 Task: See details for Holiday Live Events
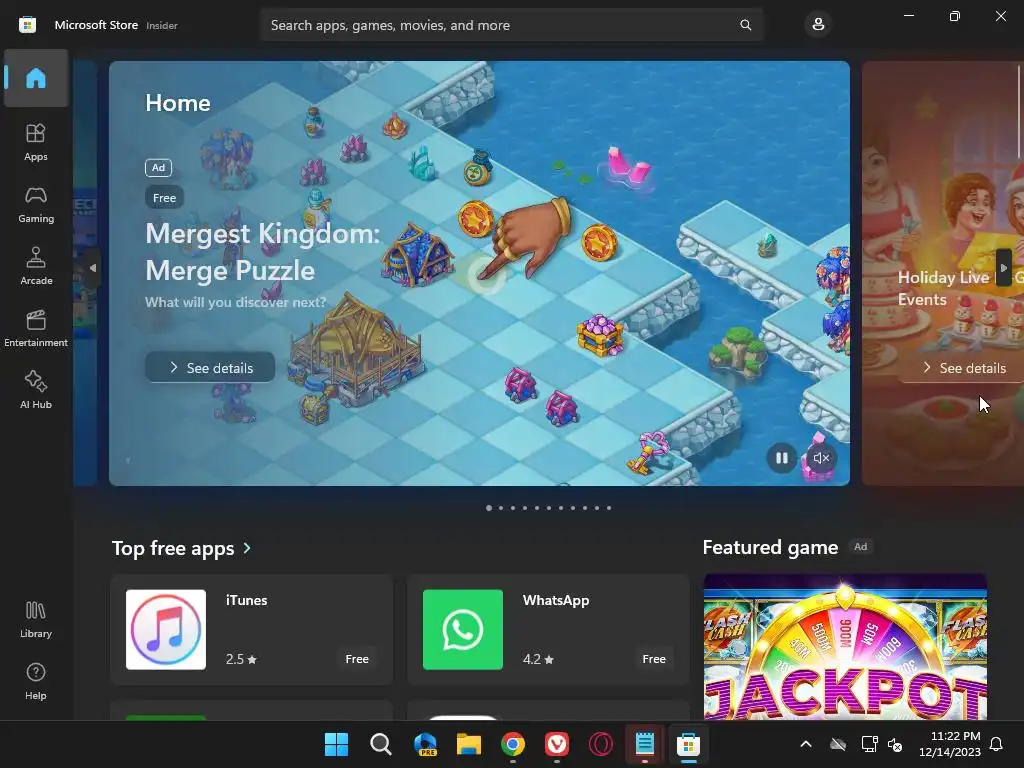click(964, 368)
